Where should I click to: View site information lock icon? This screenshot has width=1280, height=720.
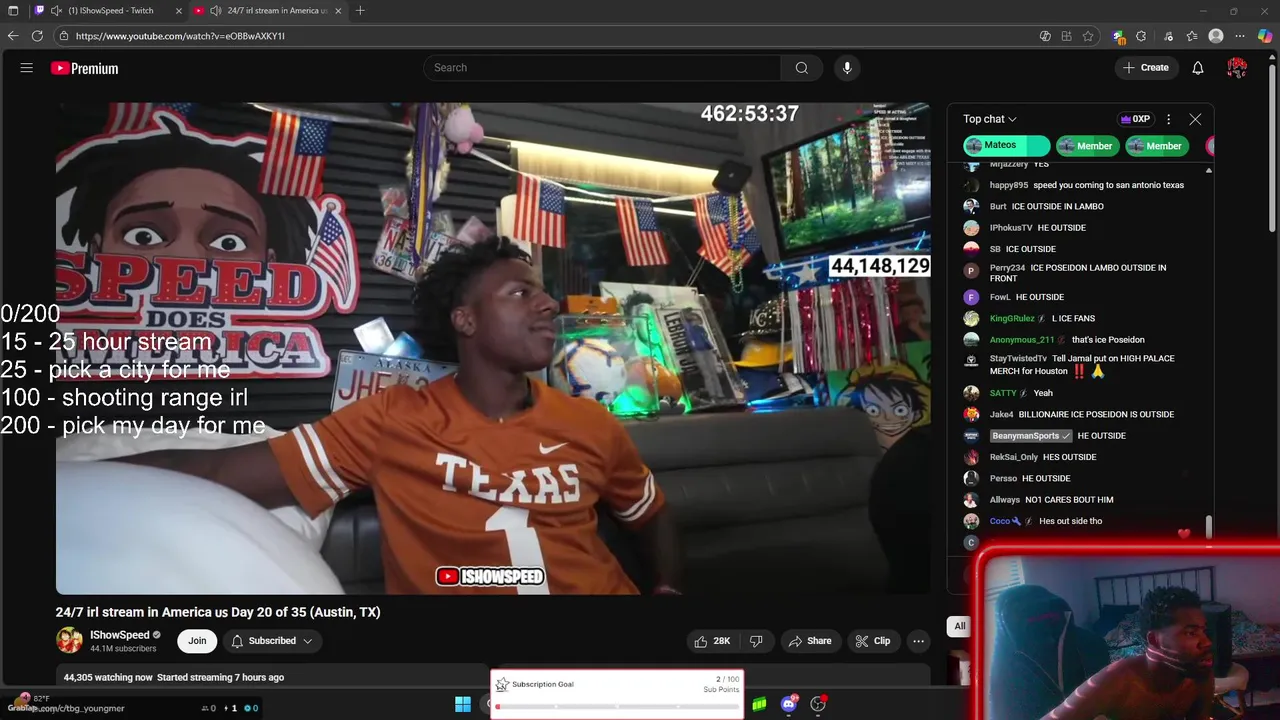pos(64,36)
